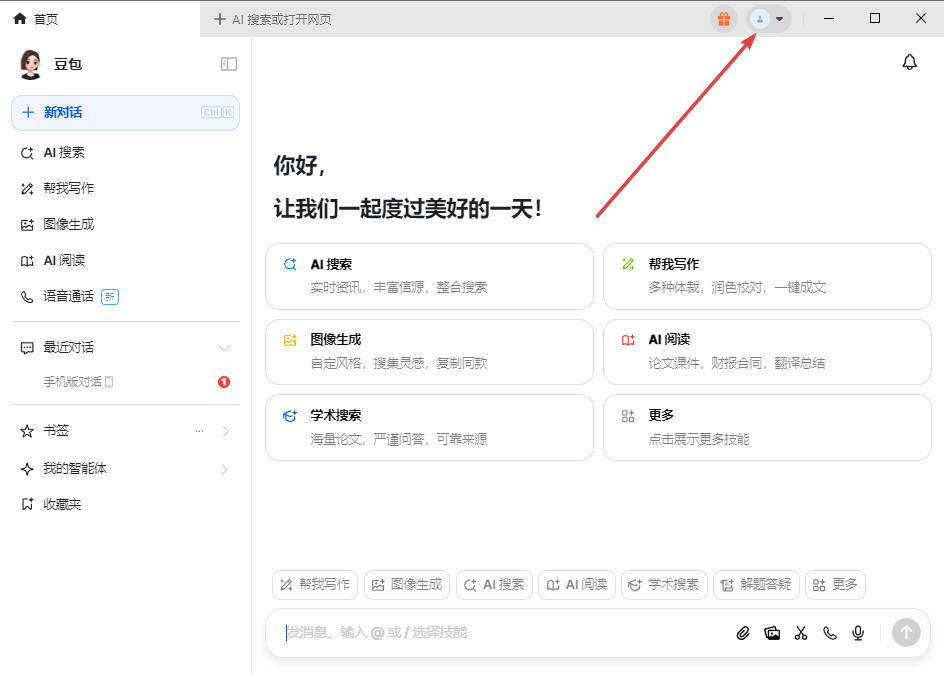Screen dimensions: 944x676
Task: Start a 新对话 new chat
Action: (125, 113)
